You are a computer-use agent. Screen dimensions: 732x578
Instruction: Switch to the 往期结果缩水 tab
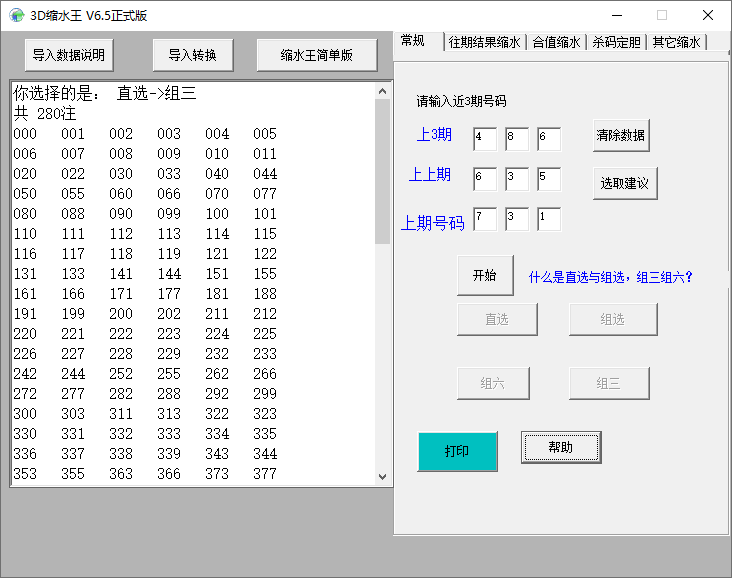(485, 42)
